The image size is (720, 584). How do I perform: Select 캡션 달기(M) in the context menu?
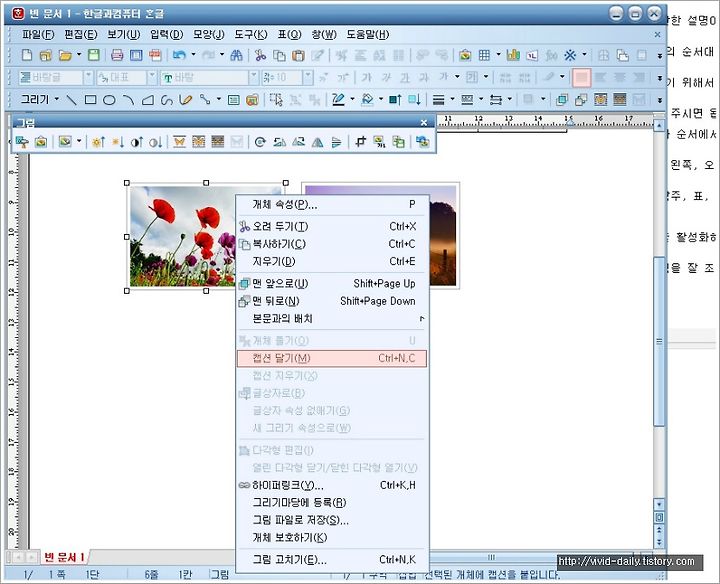tap(332, 358)
